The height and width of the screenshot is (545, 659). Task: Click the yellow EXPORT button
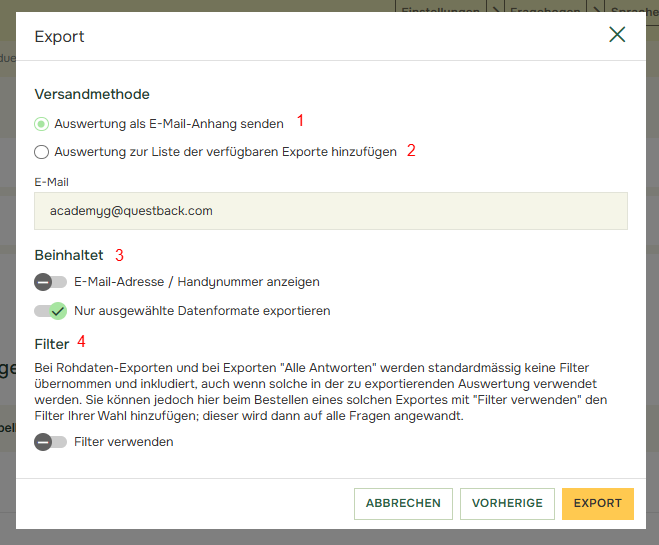(597, 504)
